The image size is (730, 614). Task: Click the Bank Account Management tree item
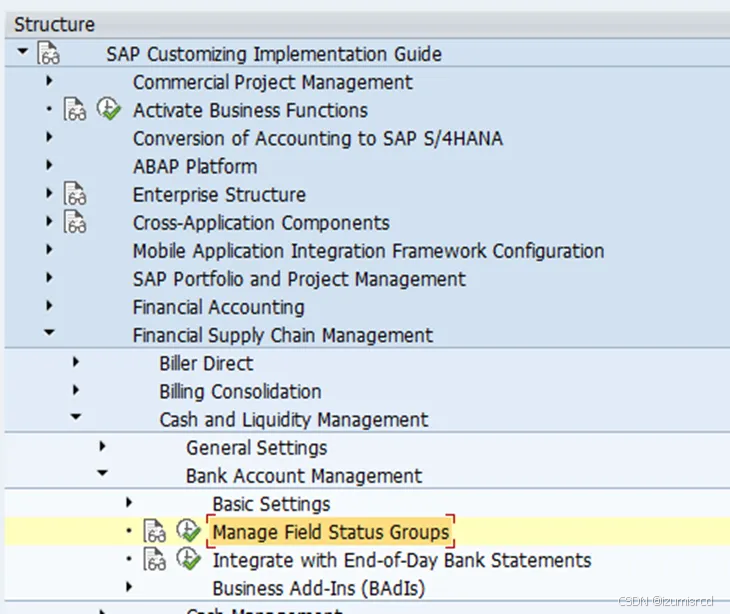click(304, 476)
